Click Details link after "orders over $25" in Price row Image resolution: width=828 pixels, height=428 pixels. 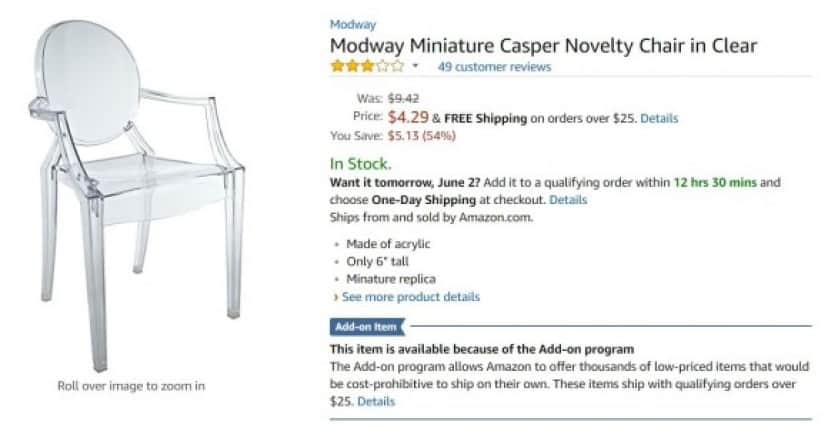point(659,118)
